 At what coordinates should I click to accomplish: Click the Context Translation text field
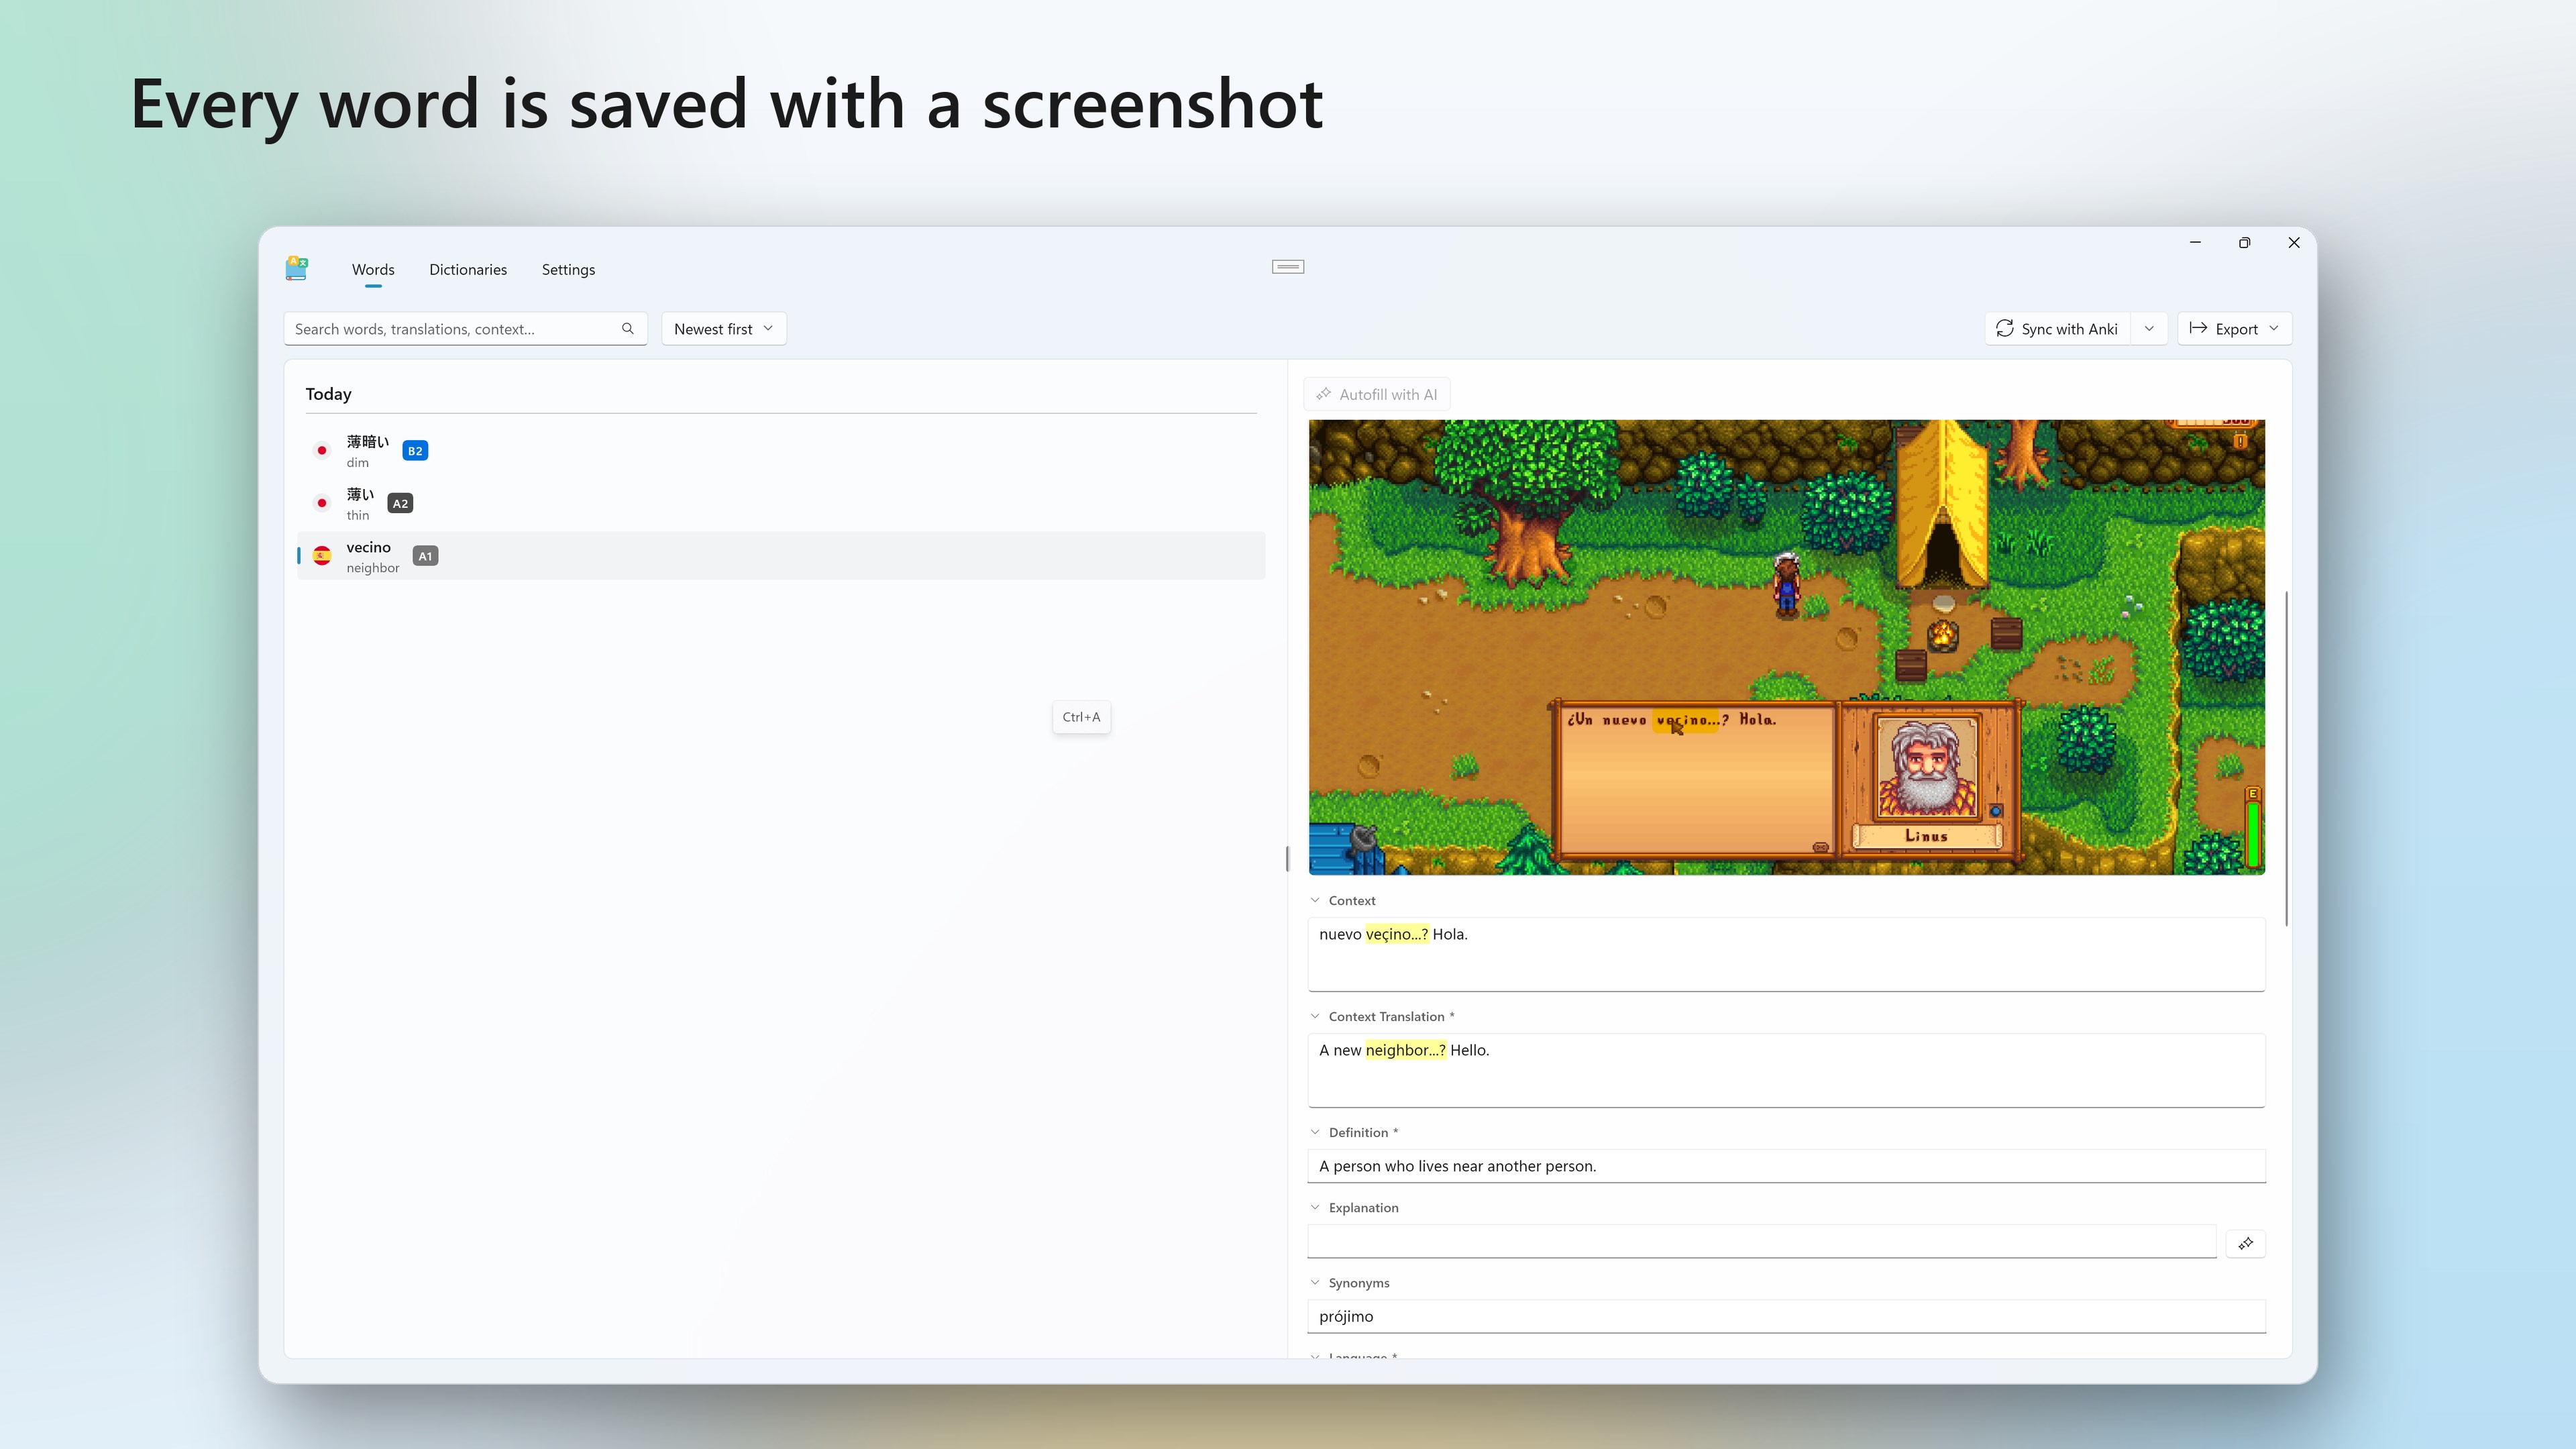(x=1786, y=1070)
